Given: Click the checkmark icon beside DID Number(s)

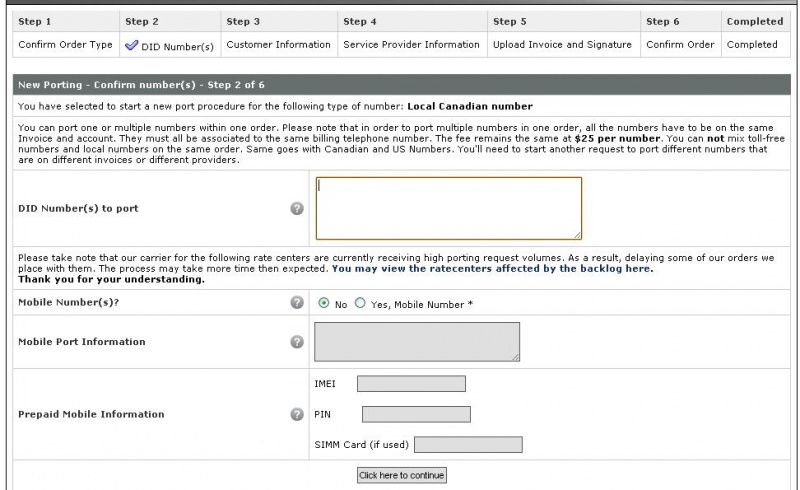Looking at the screenshot, I should [132, 45].
